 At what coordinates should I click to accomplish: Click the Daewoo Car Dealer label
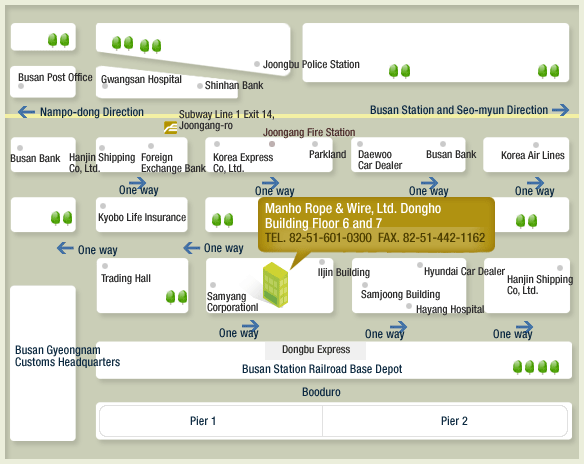(x=380, y=160)
